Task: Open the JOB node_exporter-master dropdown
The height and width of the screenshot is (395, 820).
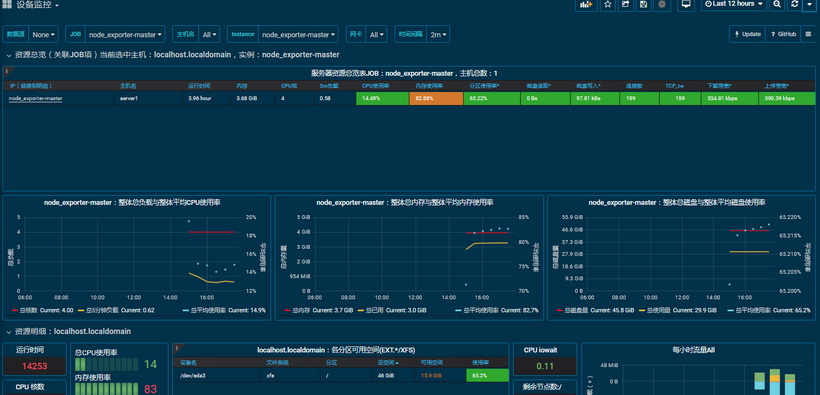Action: pos(125,35)
